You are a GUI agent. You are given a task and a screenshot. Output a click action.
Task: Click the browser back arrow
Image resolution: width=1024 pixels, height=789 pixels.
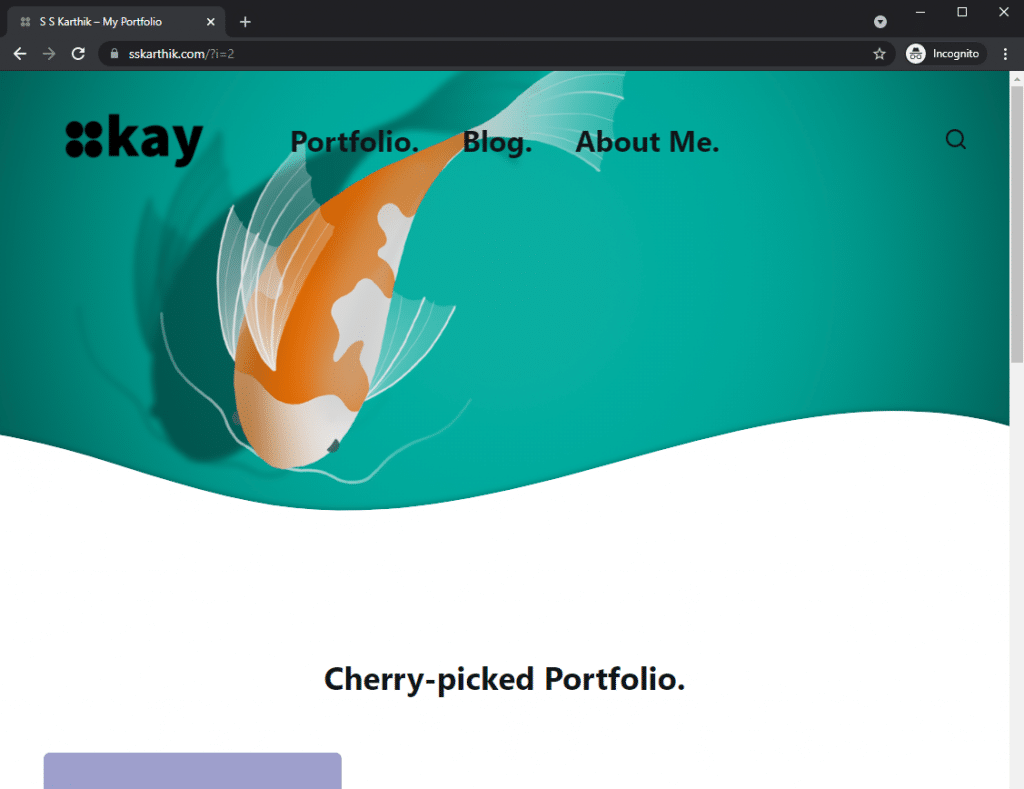[20, 54]
